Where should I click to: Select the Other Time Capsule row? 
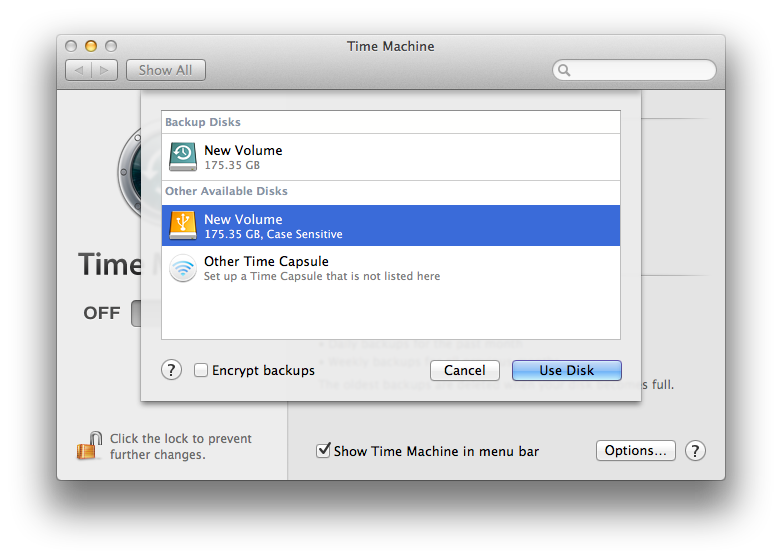click(391, 268)
